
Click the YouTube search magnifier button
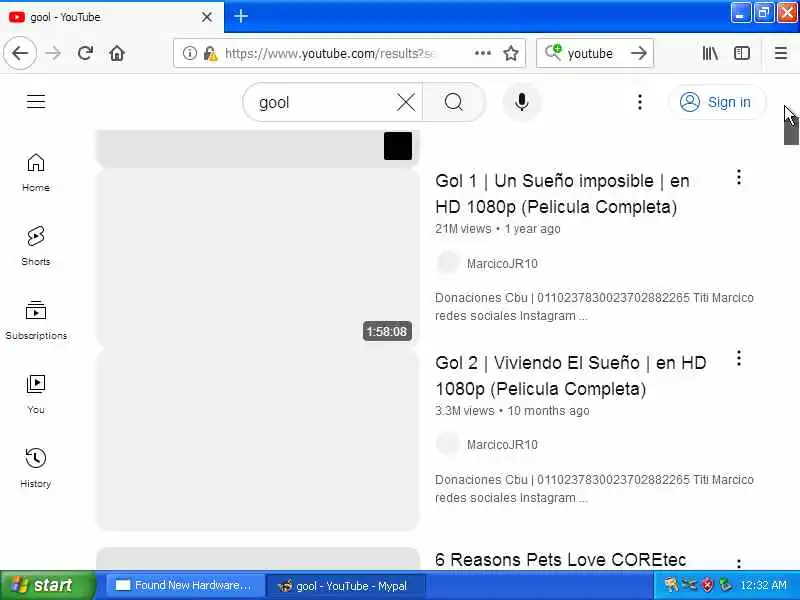coord(454,103)
